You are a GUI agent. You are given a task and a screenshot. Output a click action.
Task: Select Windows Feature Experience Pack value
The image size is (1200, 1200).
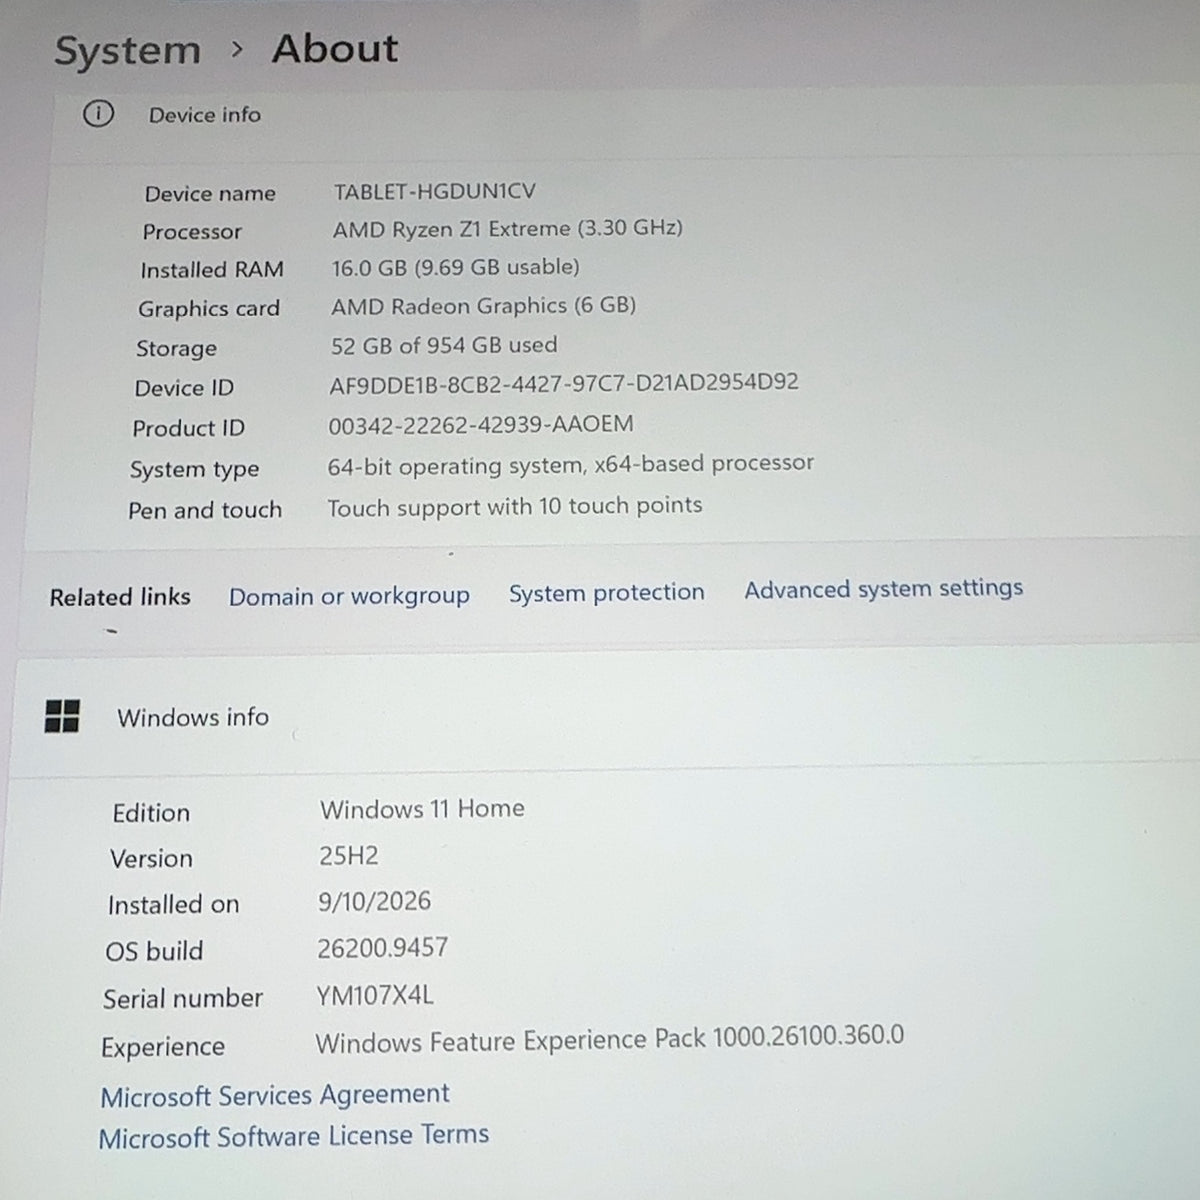click(609, 1039)
